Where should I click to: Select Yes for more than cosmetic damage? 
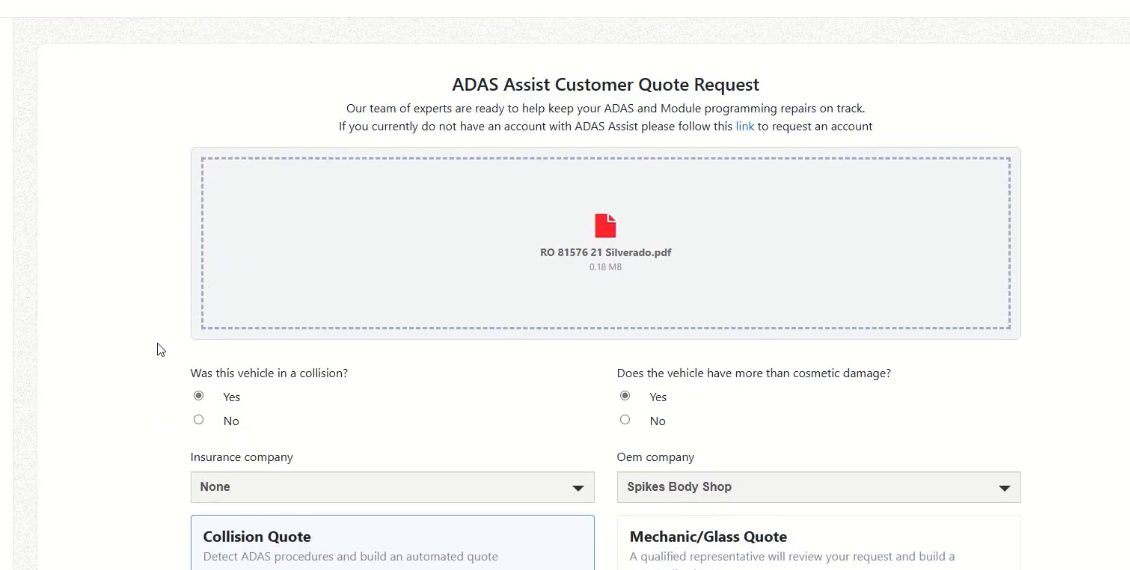[x=625, y=396]
